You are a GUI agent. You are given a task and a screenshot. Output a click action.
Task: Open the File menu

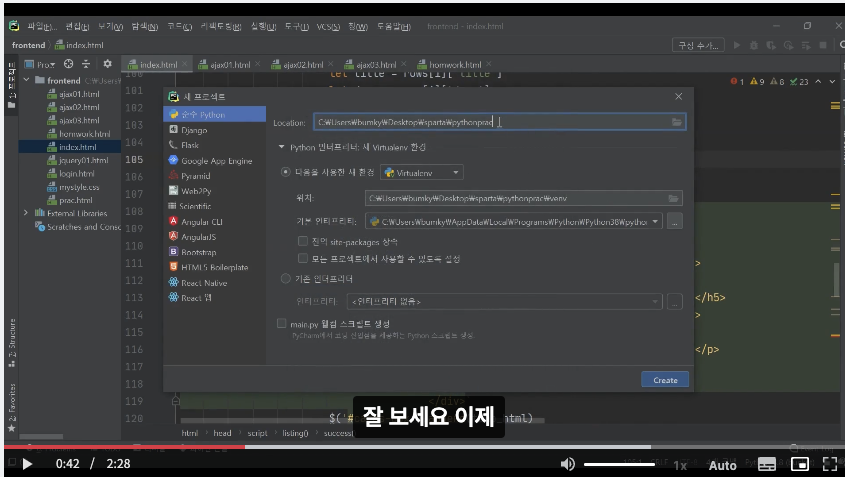[x=41, y=26]
